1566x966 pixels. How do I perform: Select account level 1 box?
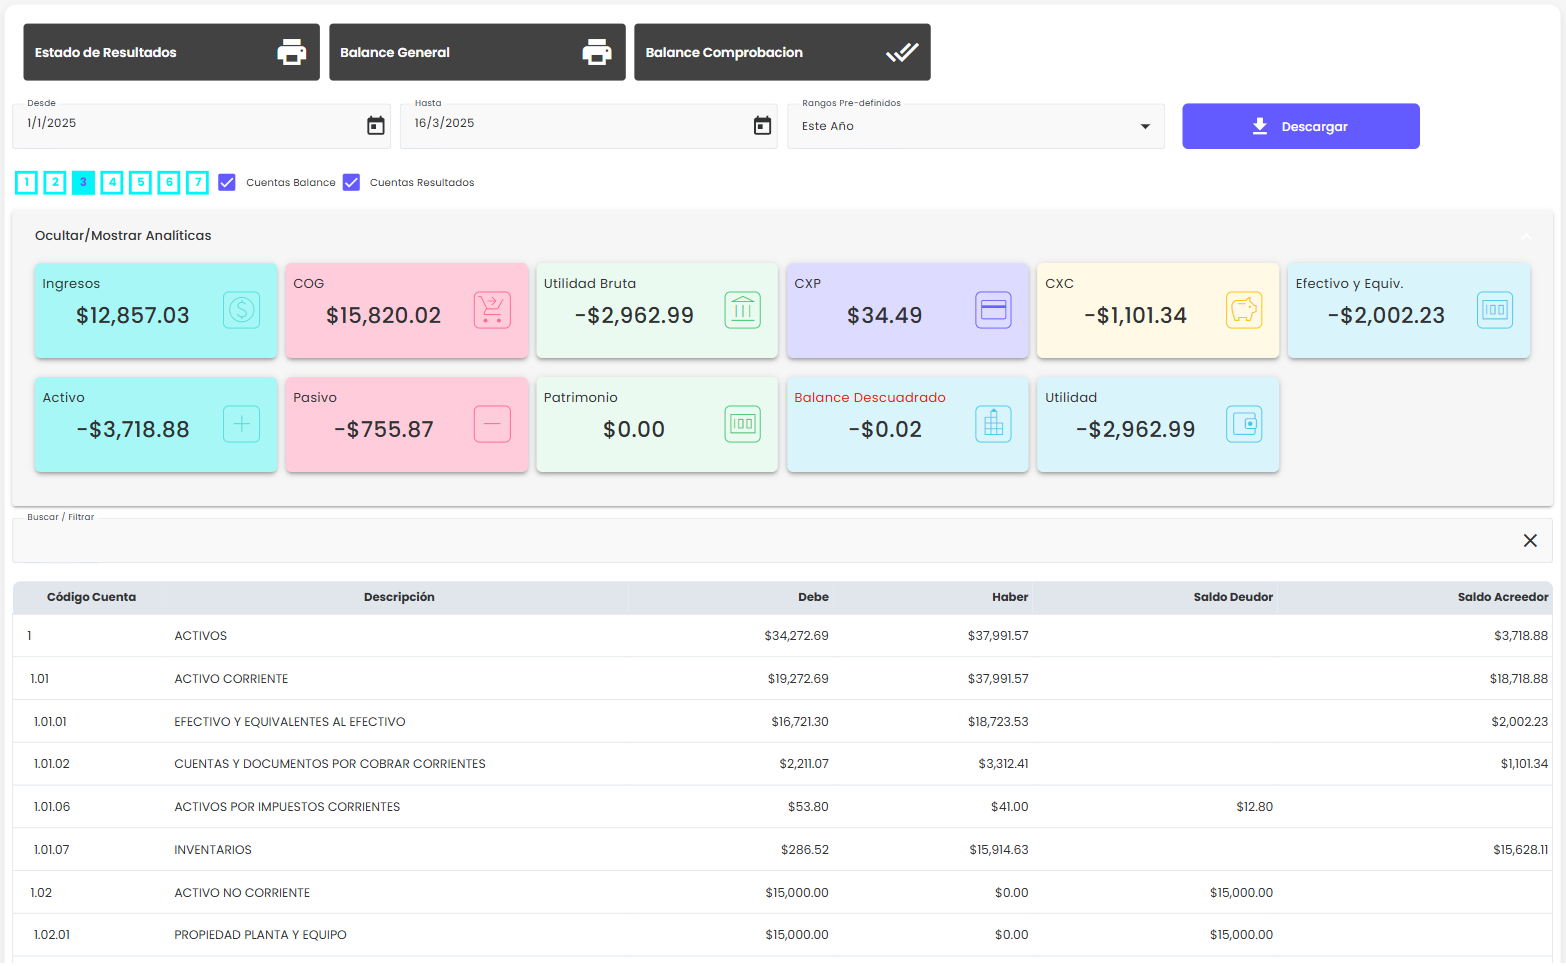click(x=27, y=182)
